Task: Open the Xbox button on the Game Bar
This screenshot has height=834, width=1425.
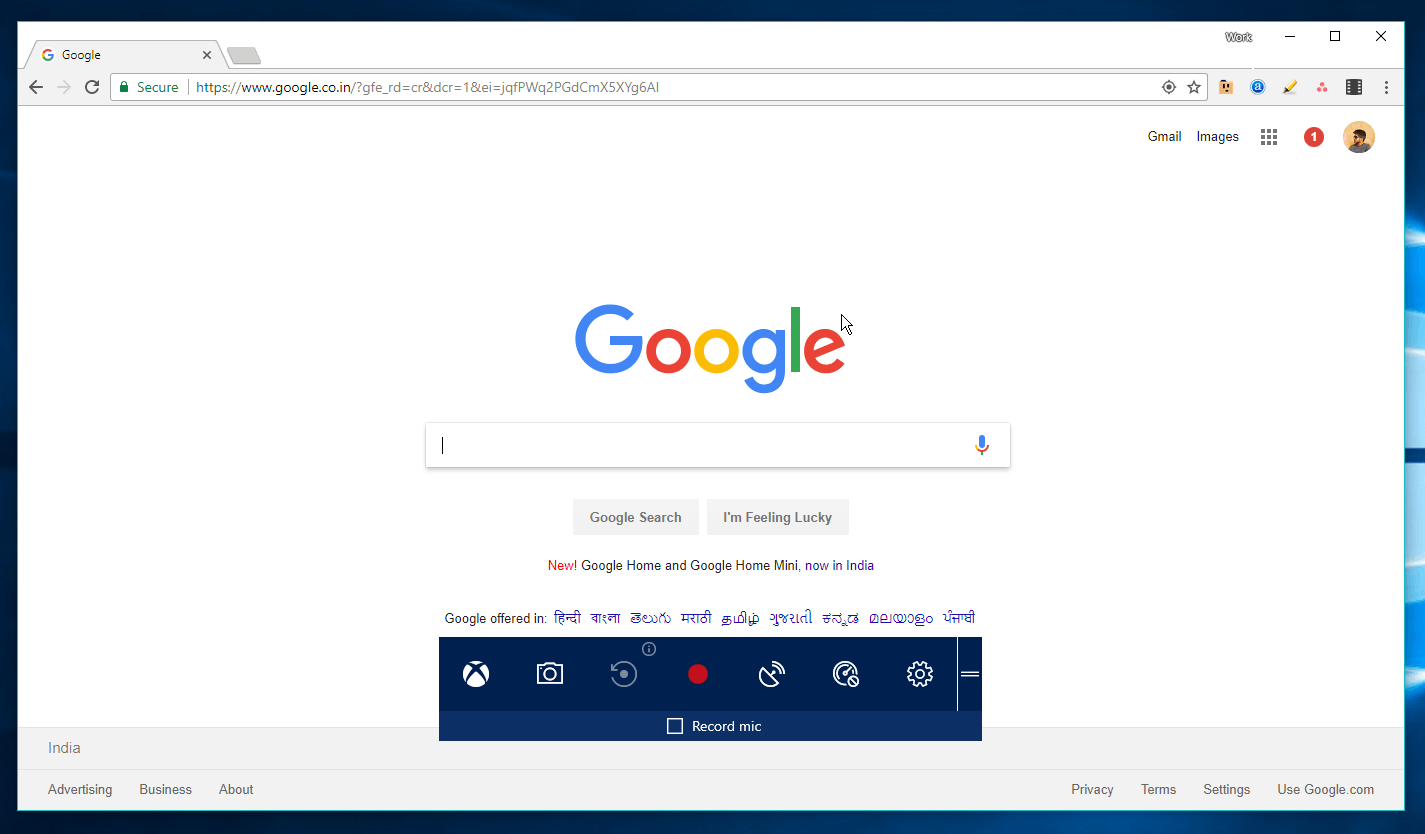Action: (x=475, y=674)
